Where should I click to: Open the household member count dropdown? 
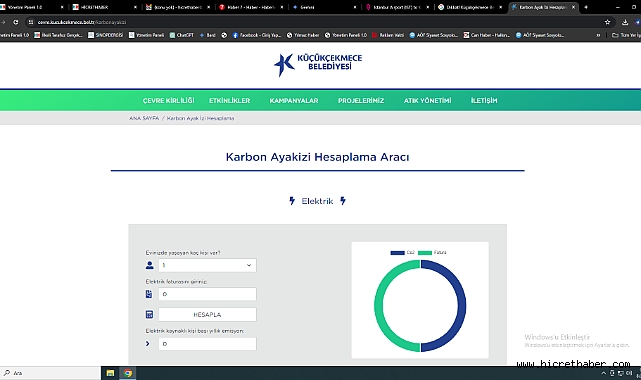207,265
